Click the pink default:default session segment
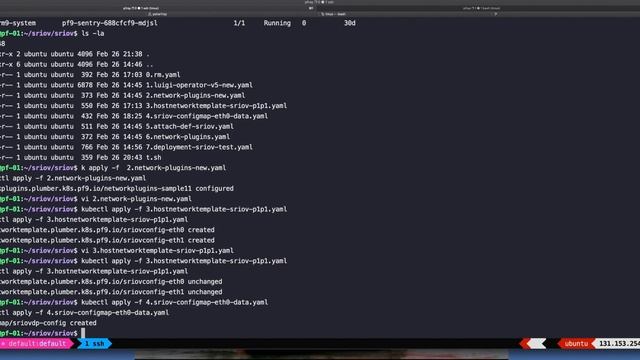 (x=37, y=344)
